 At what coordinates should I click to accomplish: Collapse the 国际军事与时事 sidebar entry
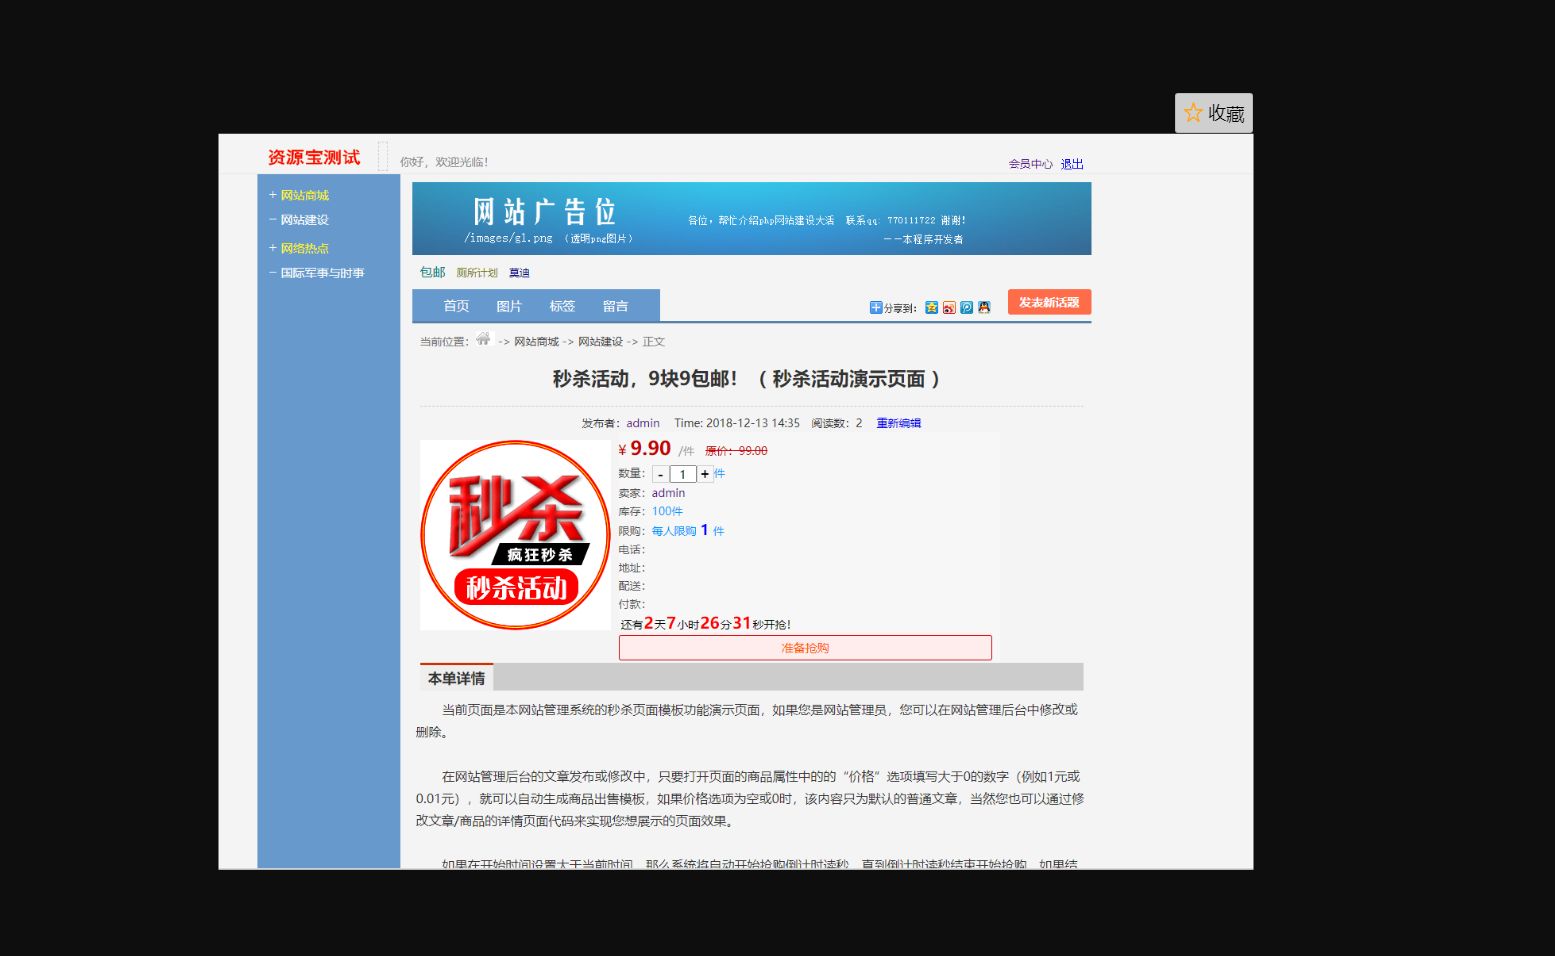point(320,273)
